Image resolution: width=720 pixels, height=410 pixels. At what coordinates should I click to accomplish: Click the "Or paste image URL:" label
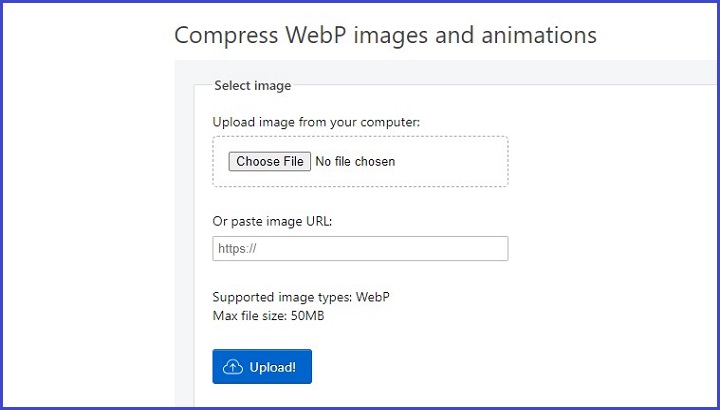(272, 221)
